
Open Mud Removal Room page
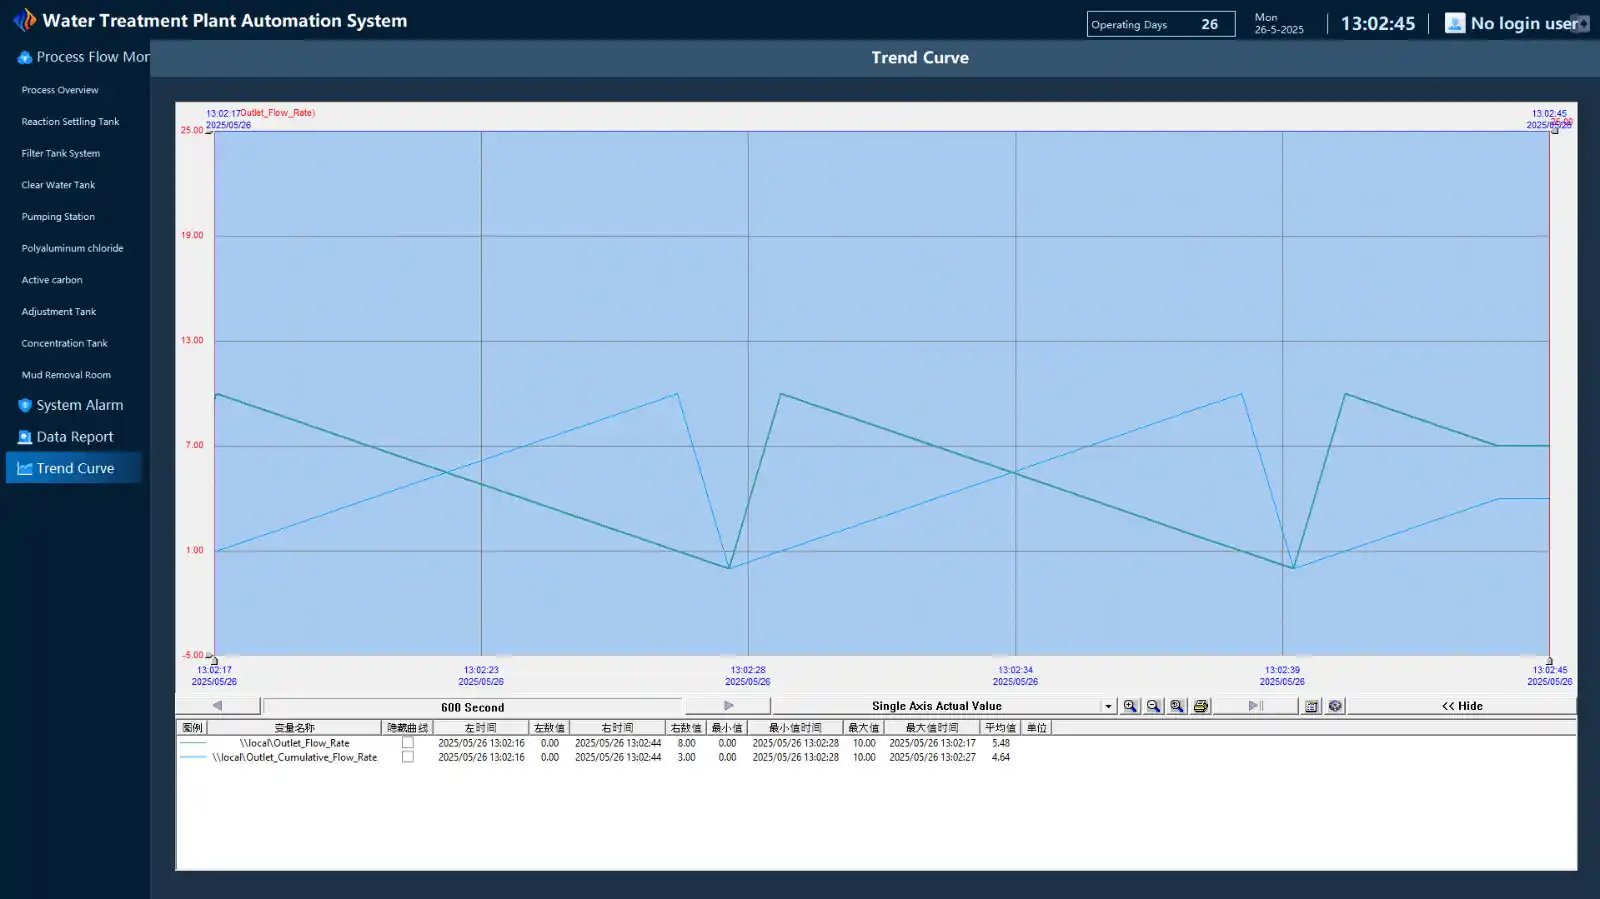pos(66,375)
